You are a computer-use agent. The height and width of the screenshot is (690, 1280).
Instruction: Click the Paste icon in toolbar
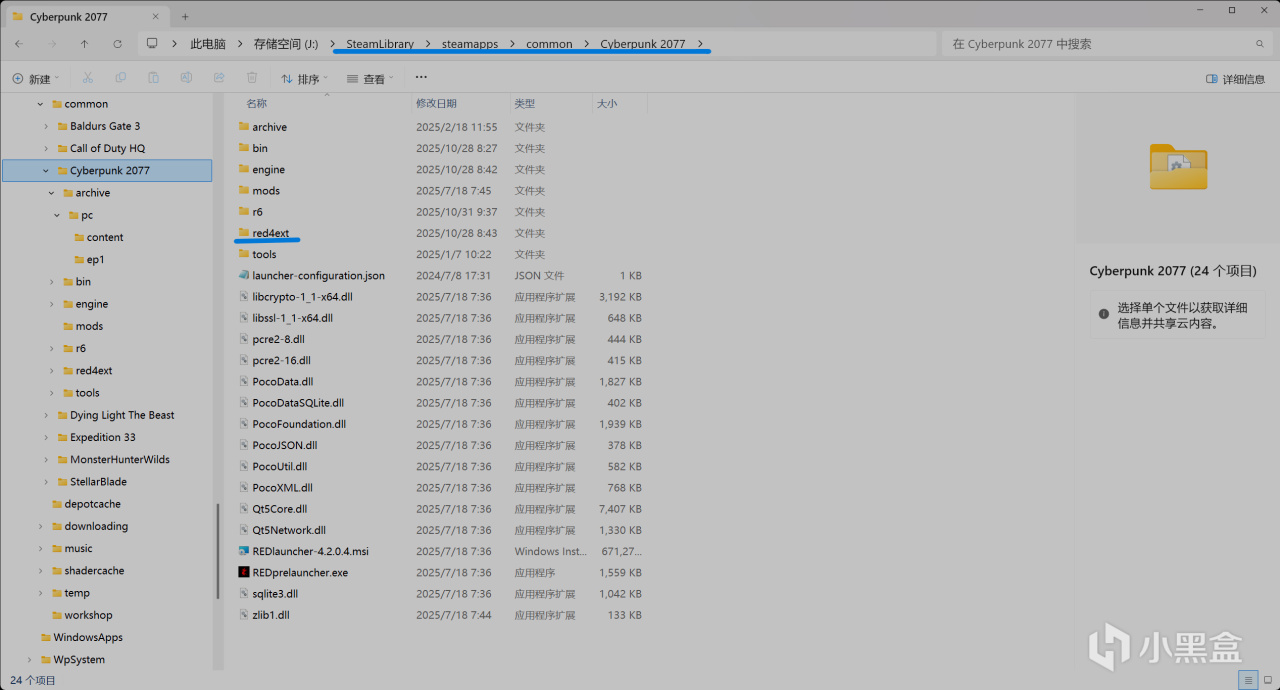(x=153, y=78)
